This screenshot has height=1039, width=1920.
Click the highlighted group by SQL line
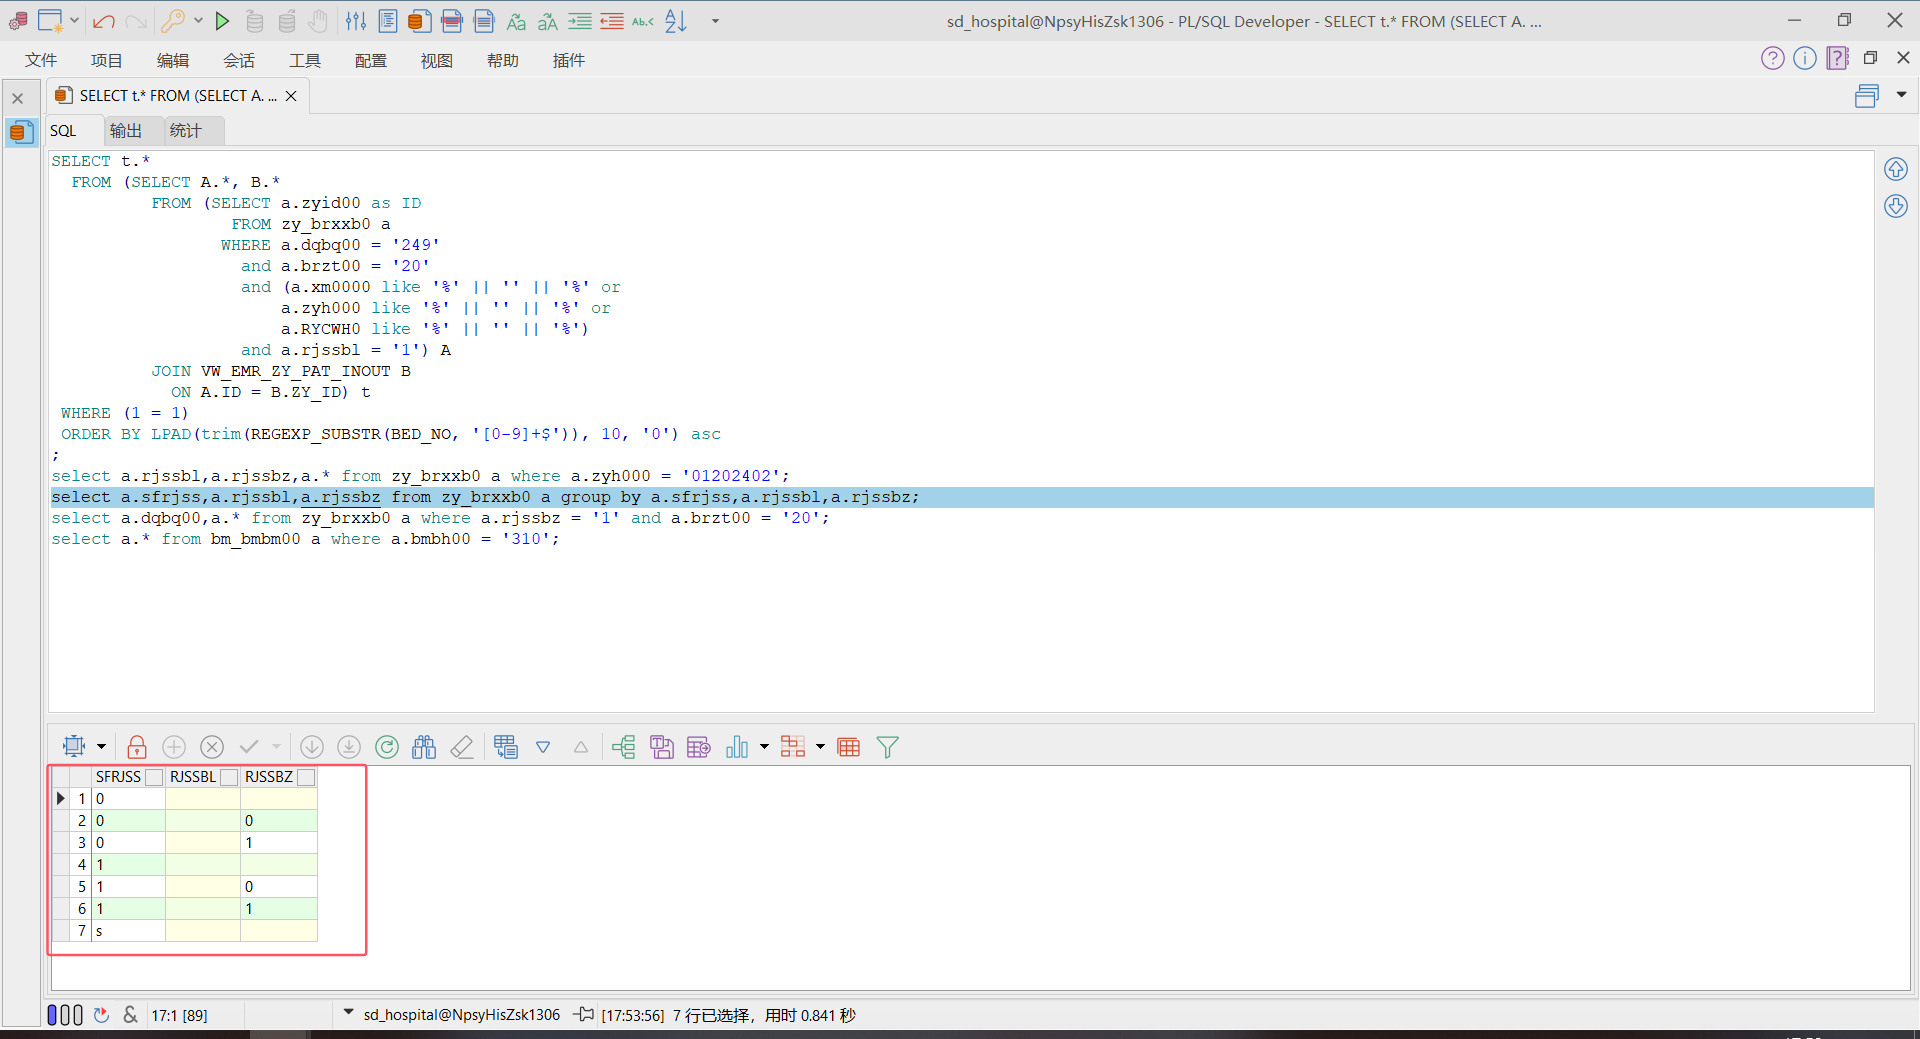coord(962,497)
